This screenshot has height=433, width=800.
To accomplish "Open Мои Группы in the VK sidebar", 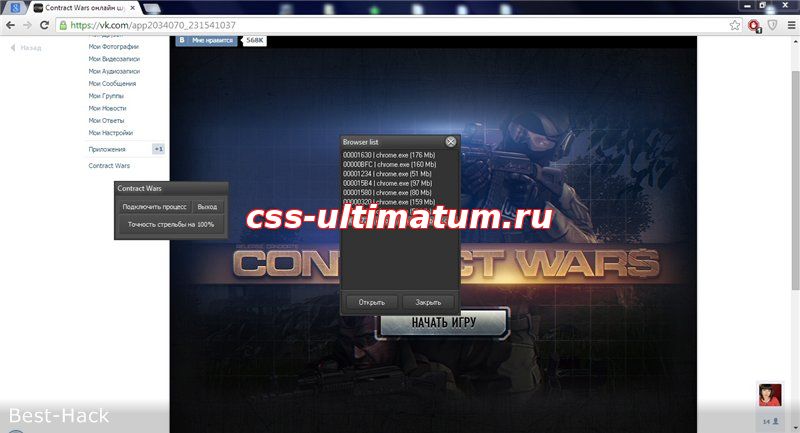I will [106, 96].
